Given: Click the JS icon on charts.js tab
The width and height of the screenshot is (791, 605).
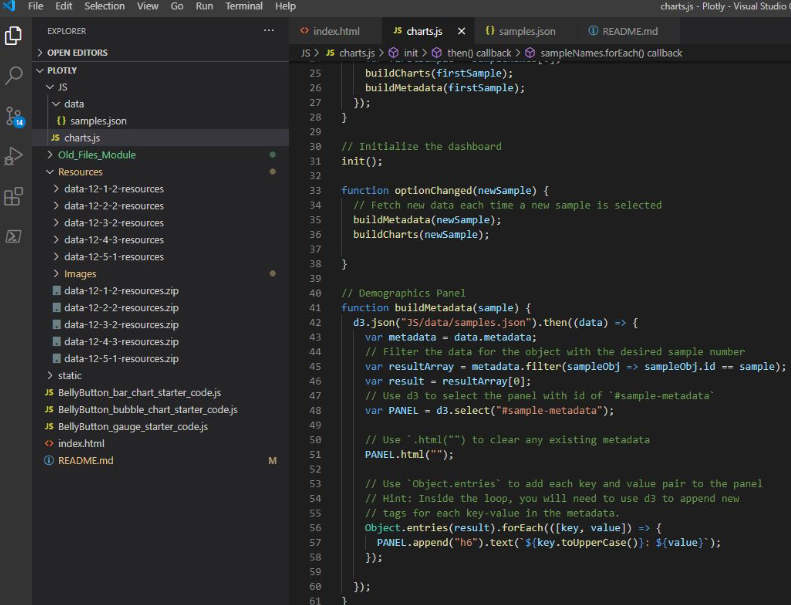Looking at the screenshot, I should tap(397, 31).
